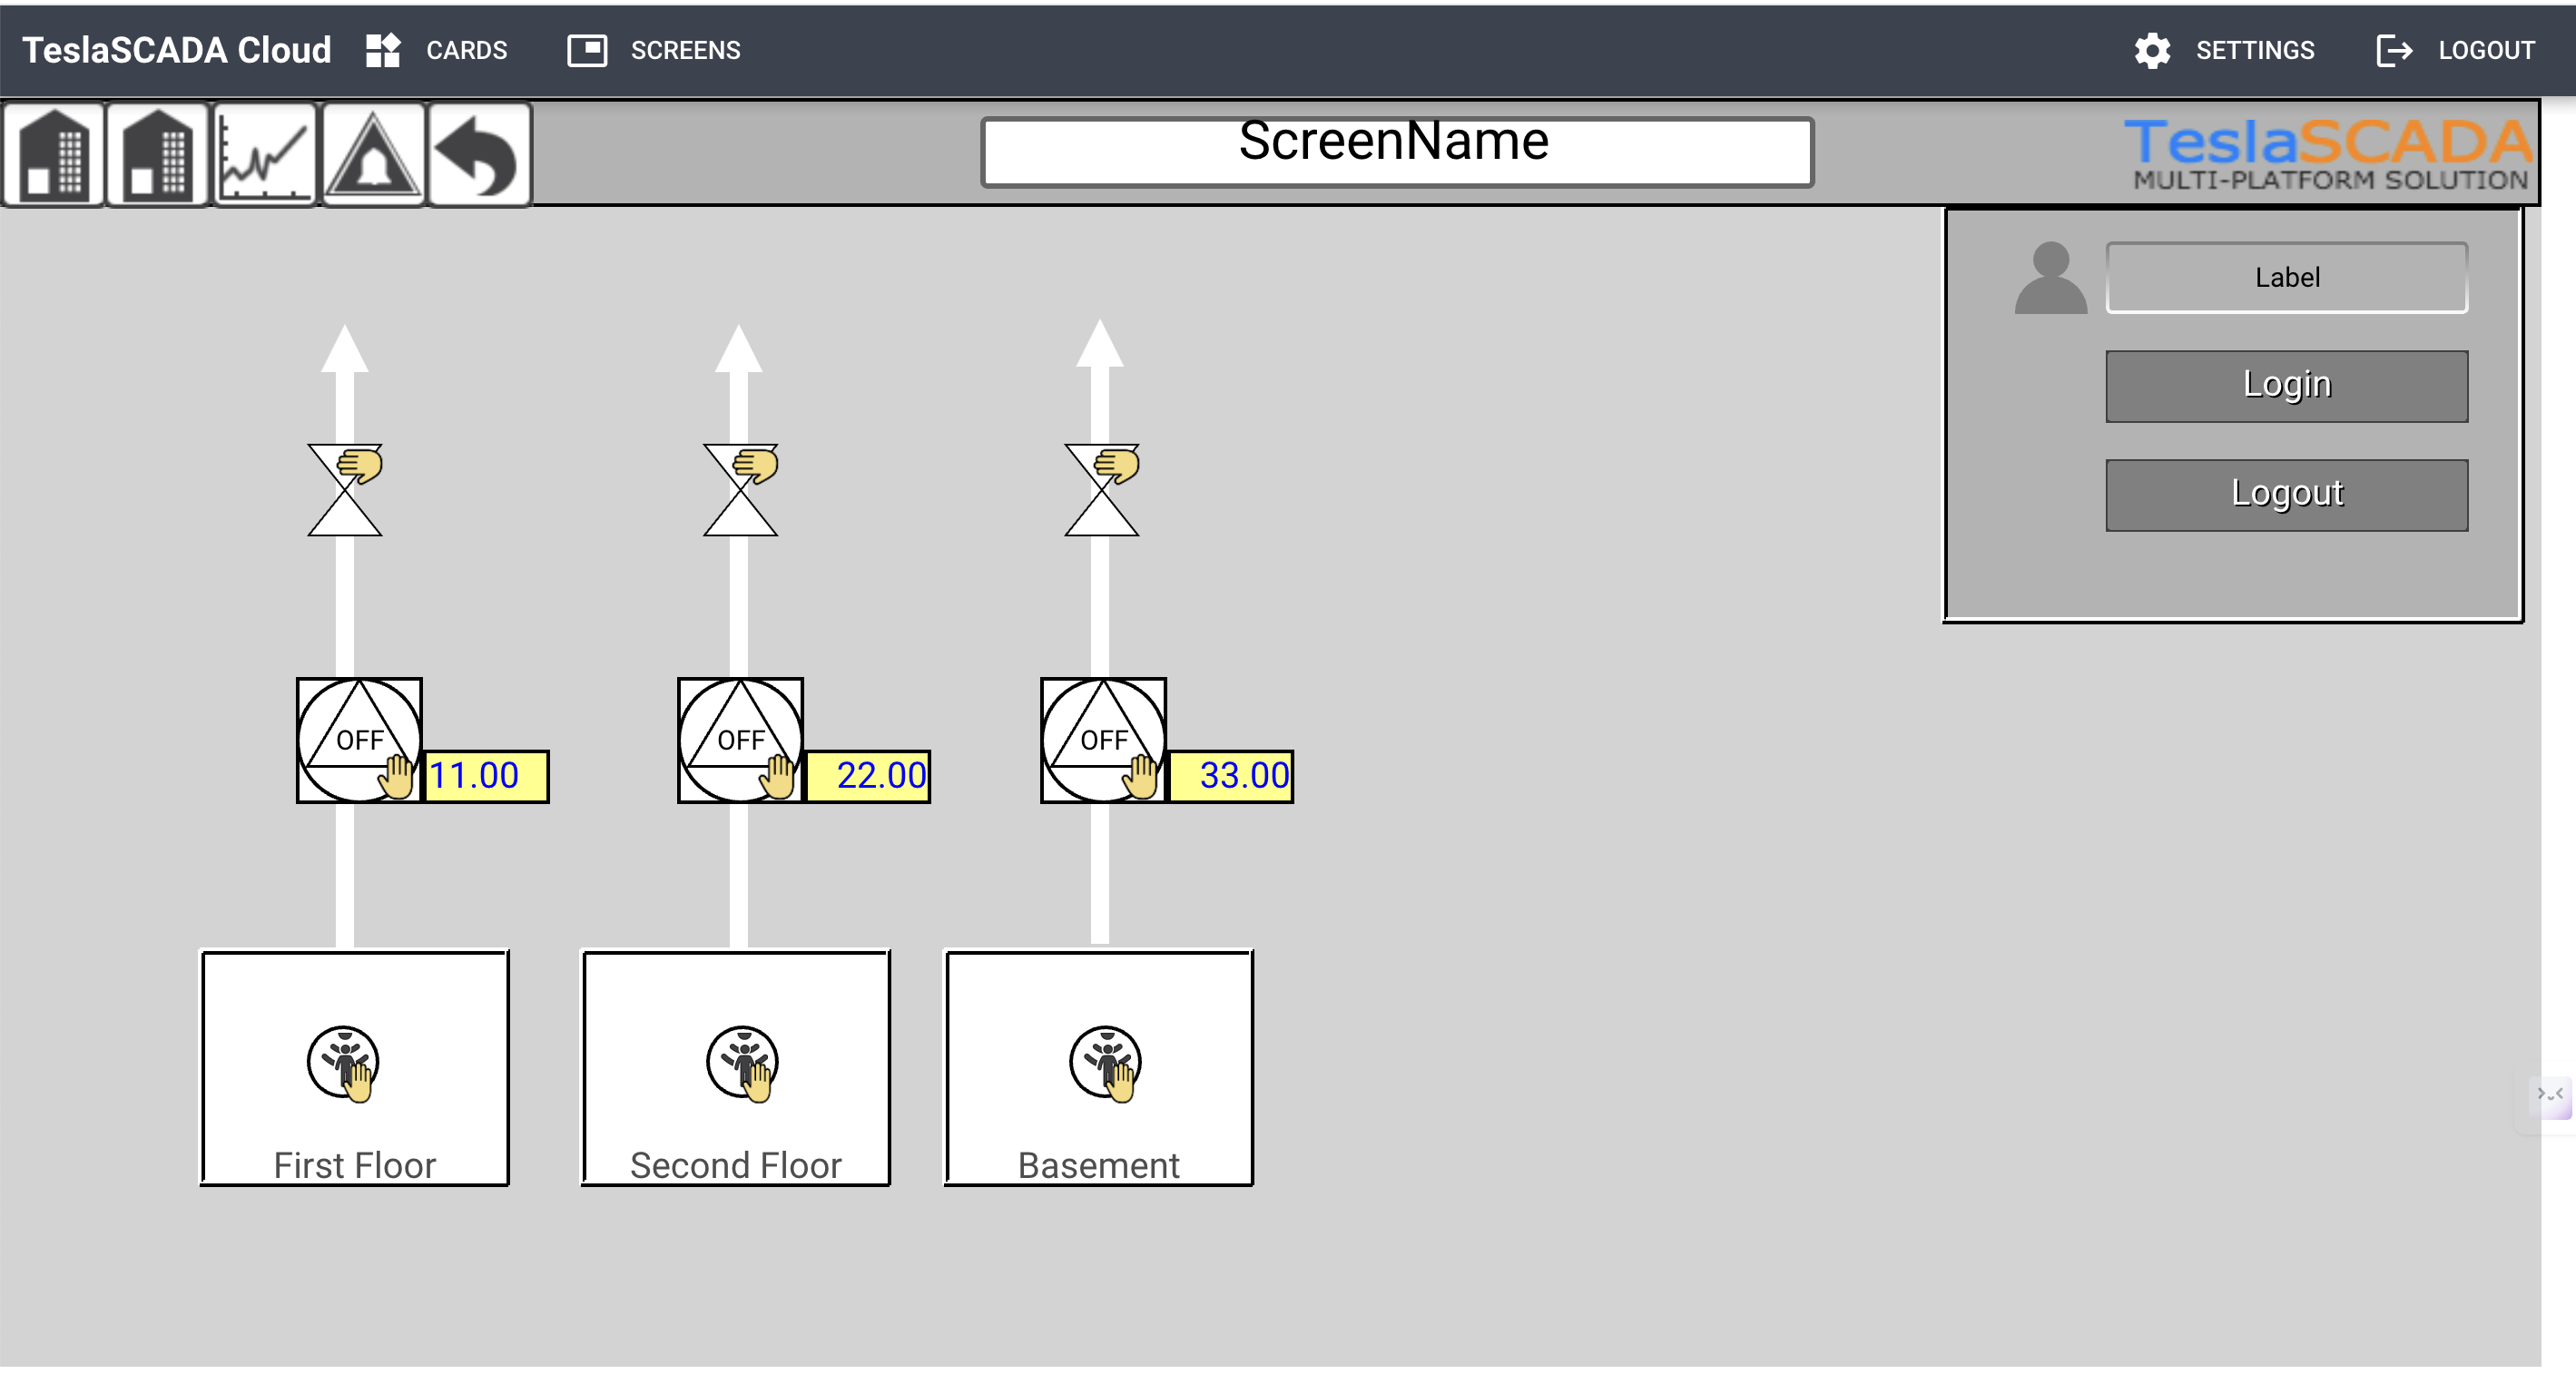This screenshot has width=2576, height=1374.
Task: Click the back arrow toolbar icon
Action: pos(479,155)
